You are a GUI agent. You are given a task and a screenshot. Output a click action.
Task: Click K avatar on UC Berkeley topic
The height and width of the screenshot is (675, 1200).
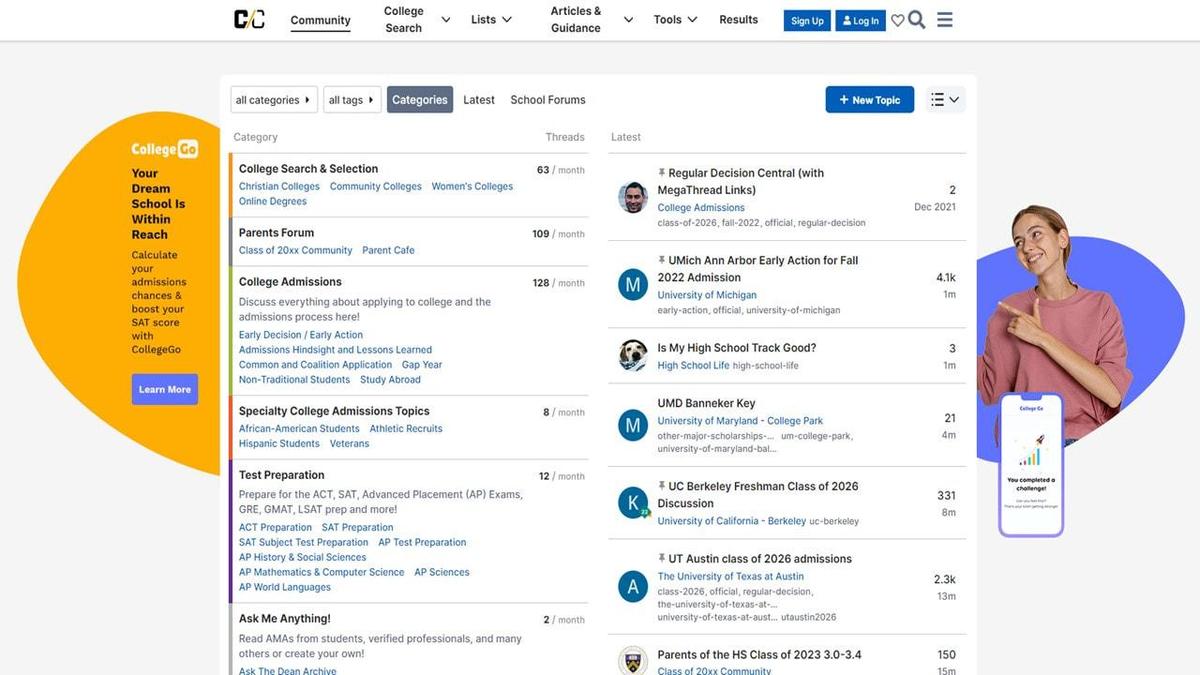pos(633,502)
